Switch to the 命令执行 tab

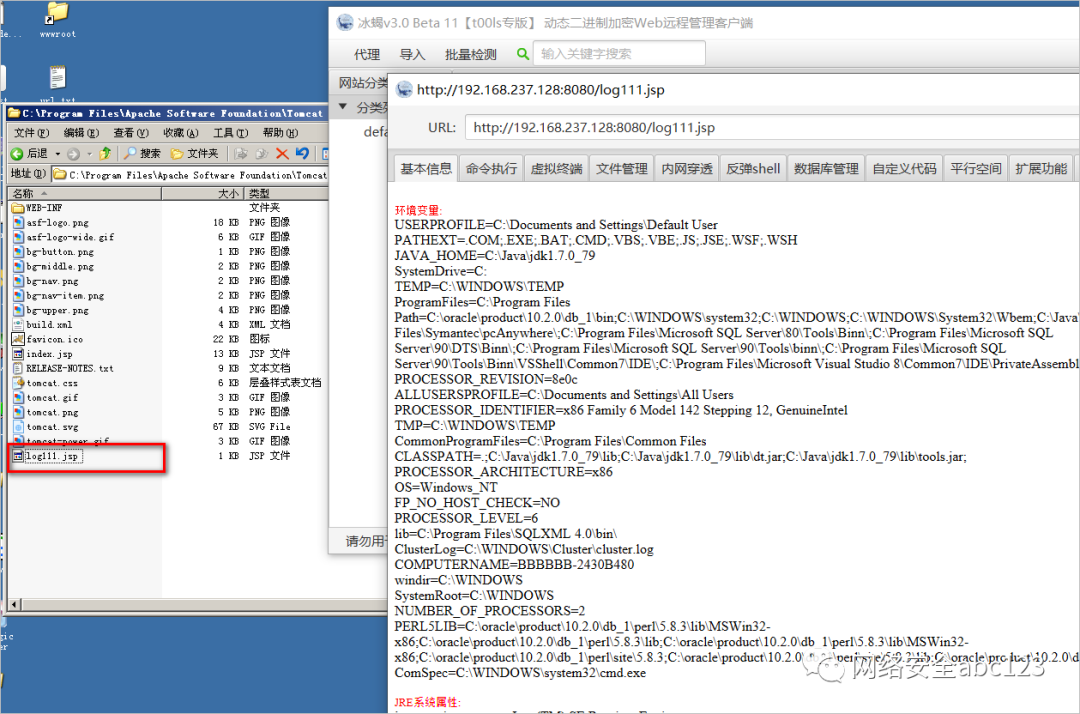[490, 168]
